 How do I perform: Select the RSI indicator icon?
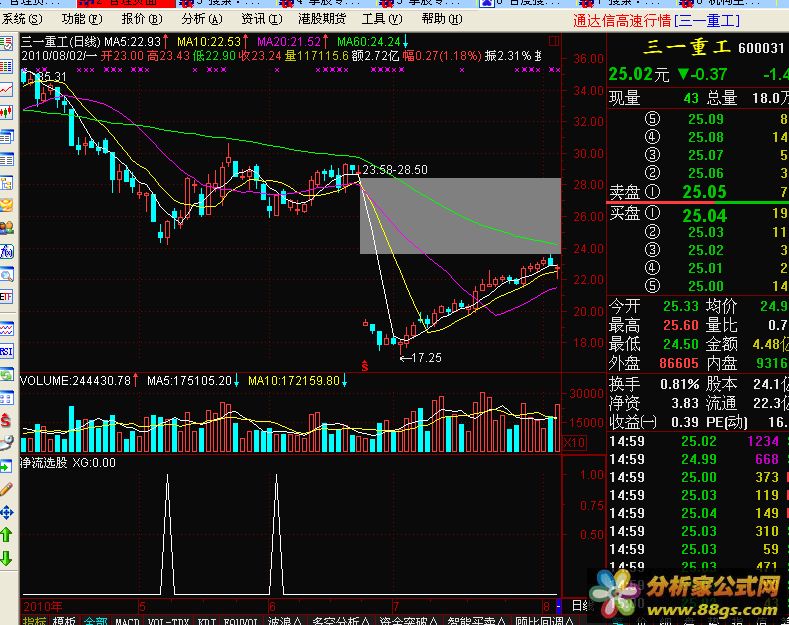pos(6,351)
